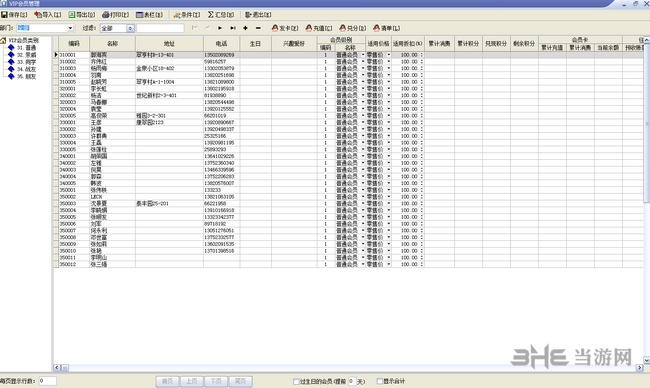This screenshot has width=650, height=388.
Task: Select the row with code 310001
Action: click(348, 55)
